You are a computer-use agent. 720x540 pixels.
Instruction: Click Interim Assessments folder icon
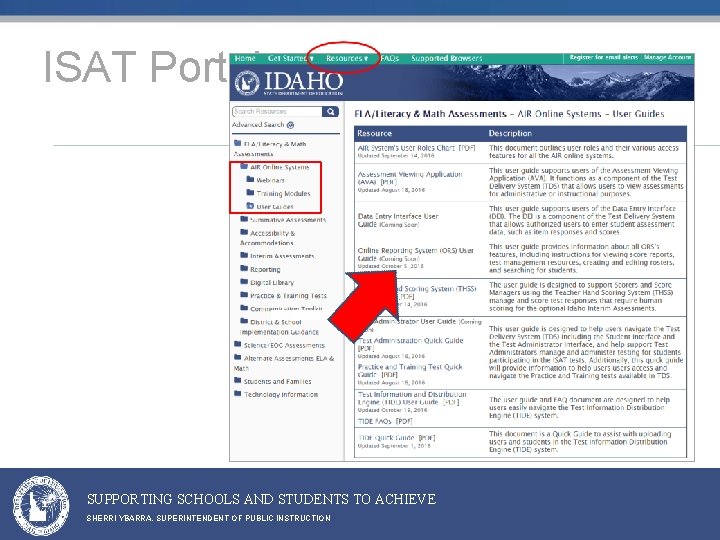244,255
